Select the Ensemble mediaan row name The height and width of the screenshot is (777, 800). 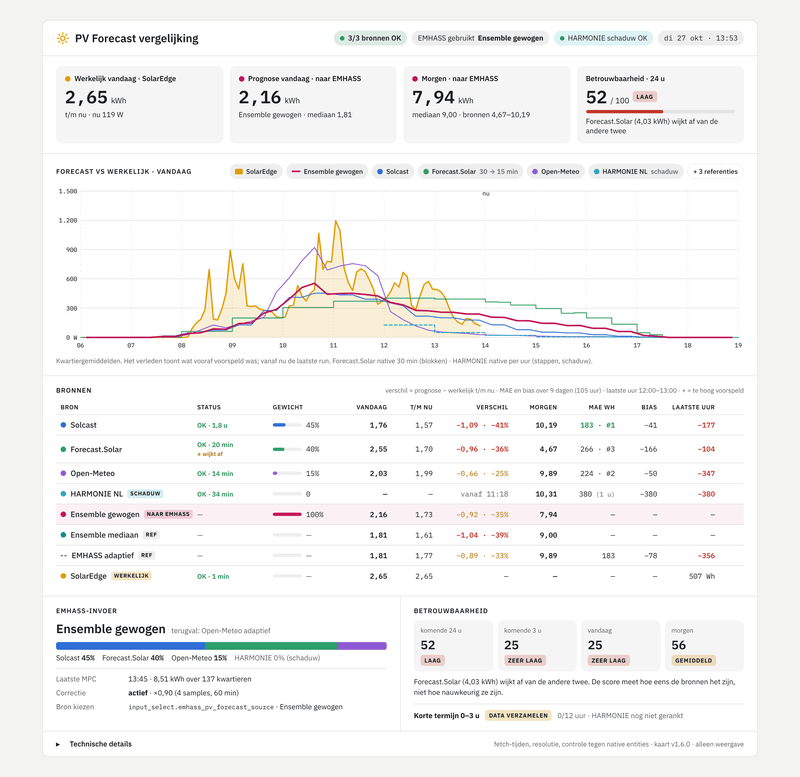click(104, 535)
